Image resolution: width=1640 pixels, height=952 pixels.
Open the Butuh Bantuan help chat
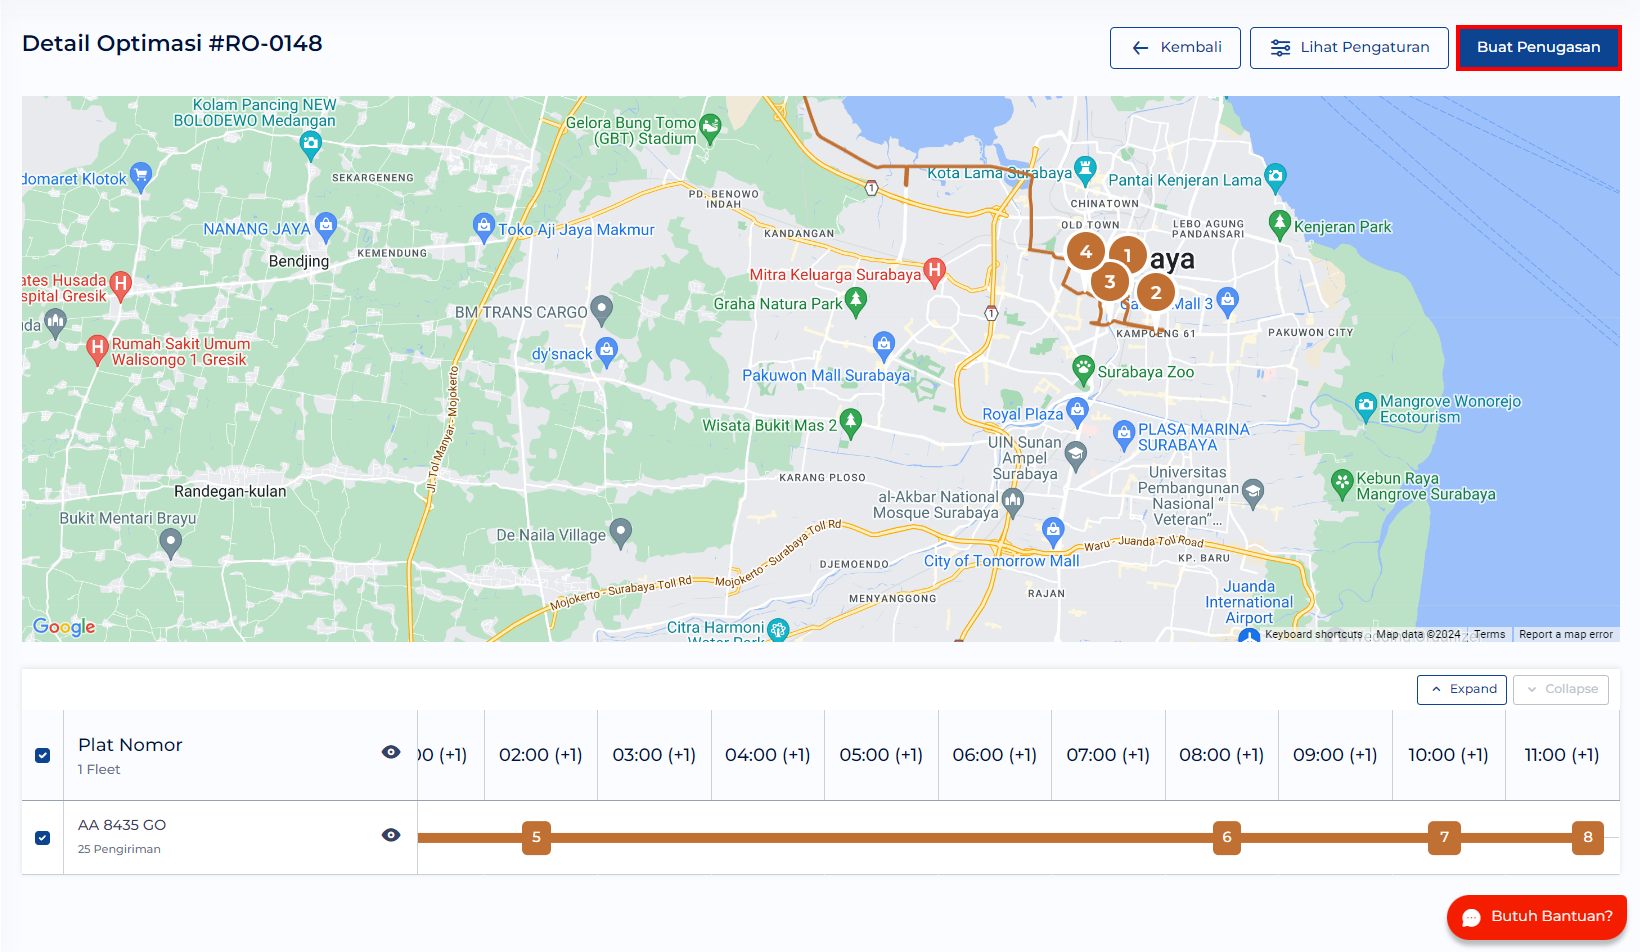point(1537,917)
